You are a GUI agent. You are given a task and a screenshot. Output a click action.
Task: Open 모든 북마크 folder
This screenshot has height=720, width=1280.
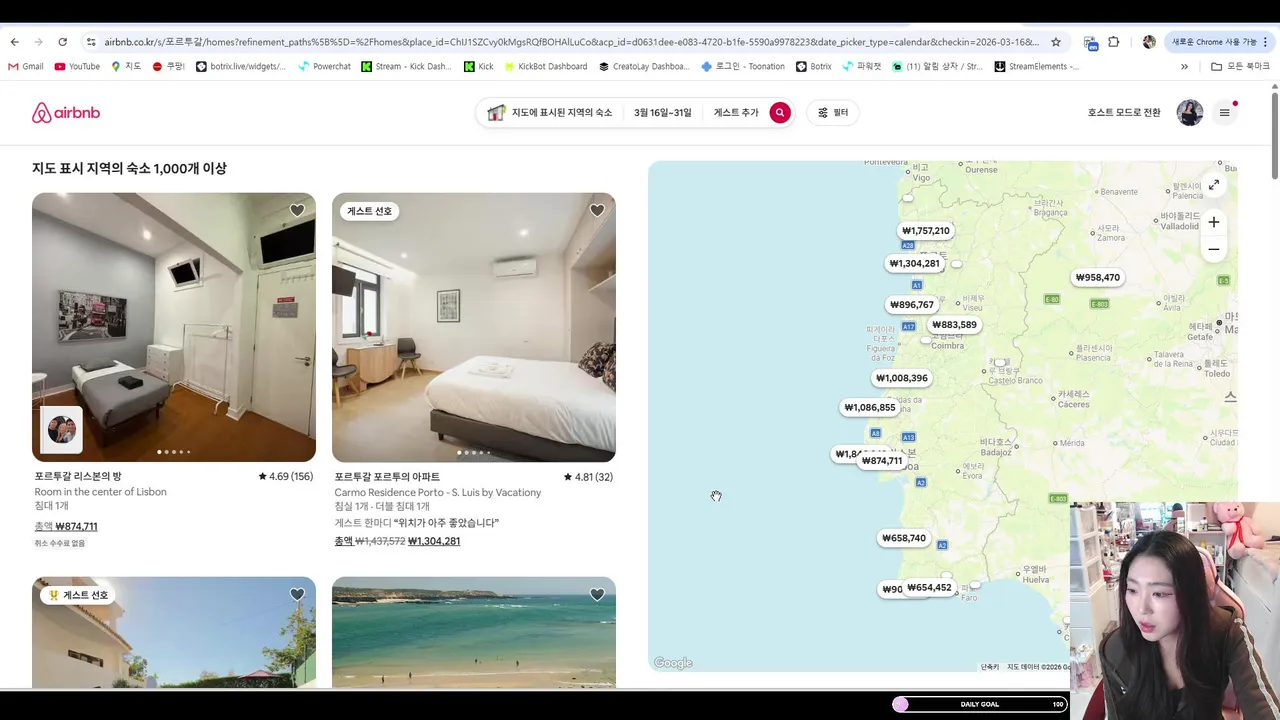(x=1240, y=67)
